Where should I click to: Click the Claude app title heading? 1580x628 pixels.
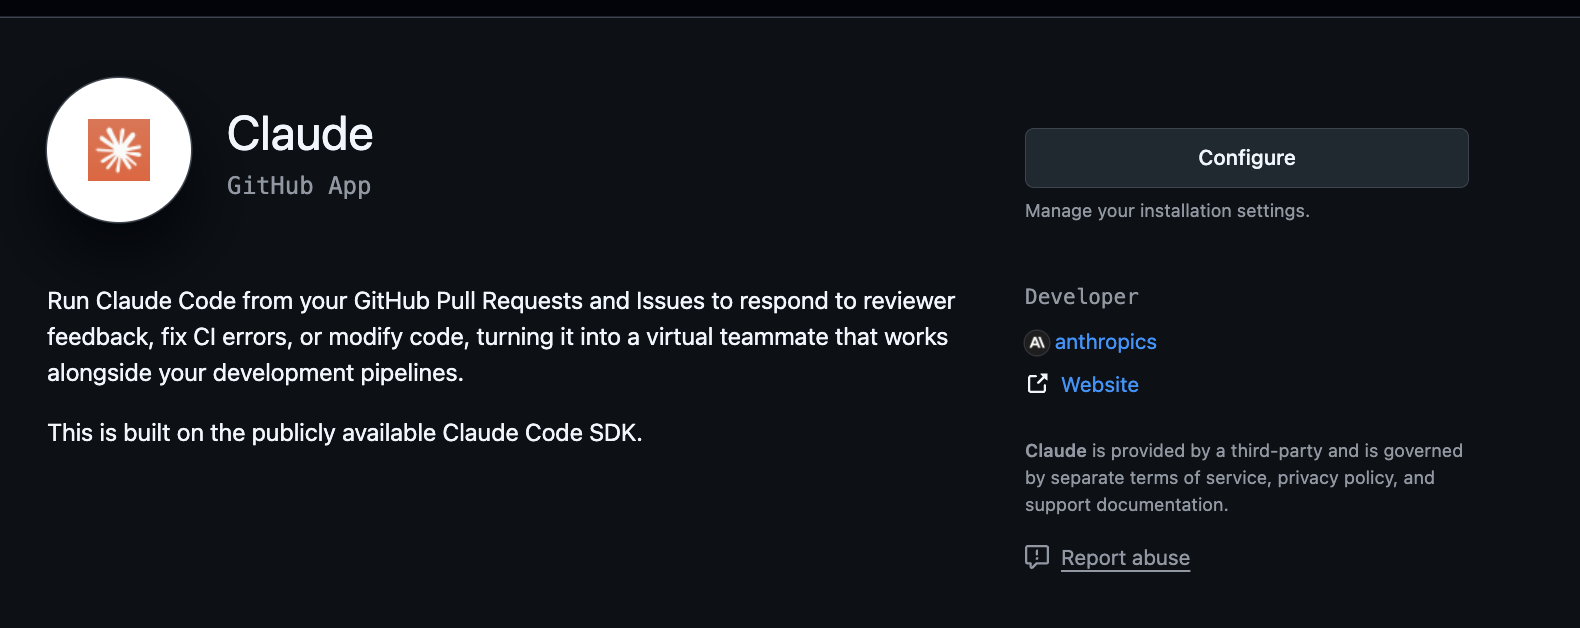pyautogui.click(x=300, y=134)
